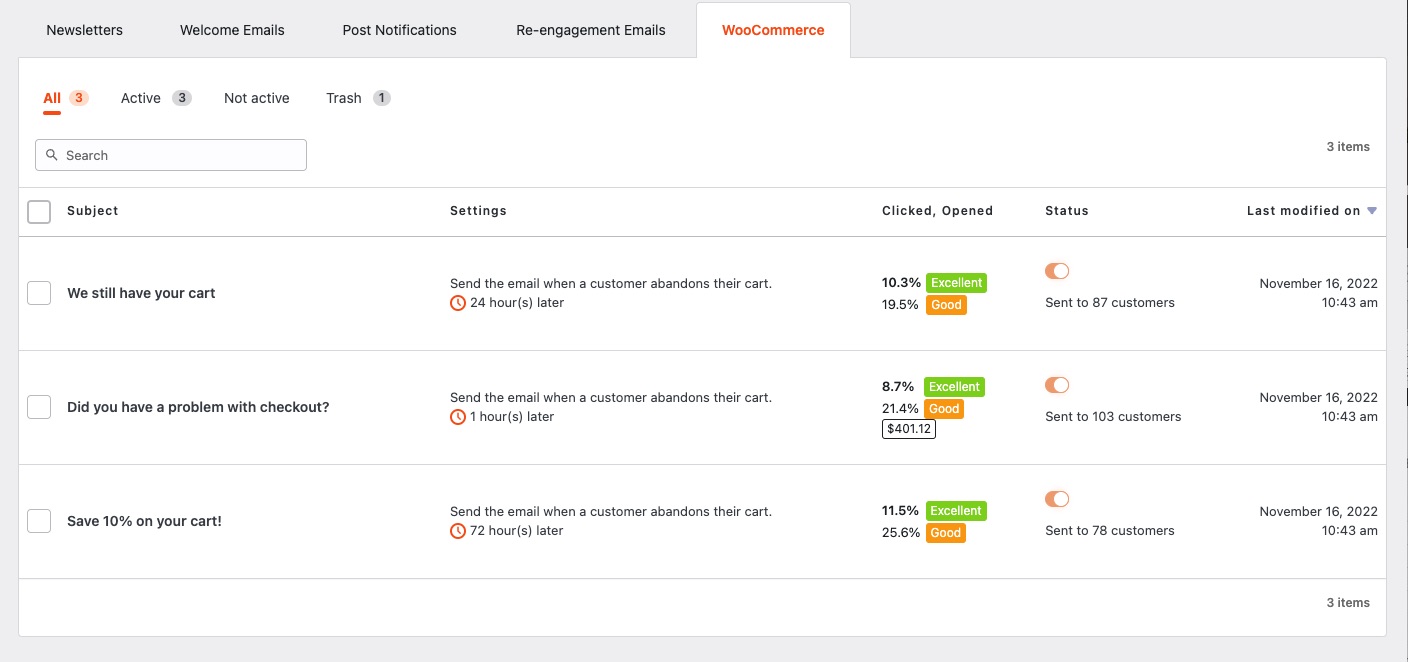The width and height of the screenshot is (1408, 662).
Task: Click the magnifier icon in the search box
Action: 52,155
